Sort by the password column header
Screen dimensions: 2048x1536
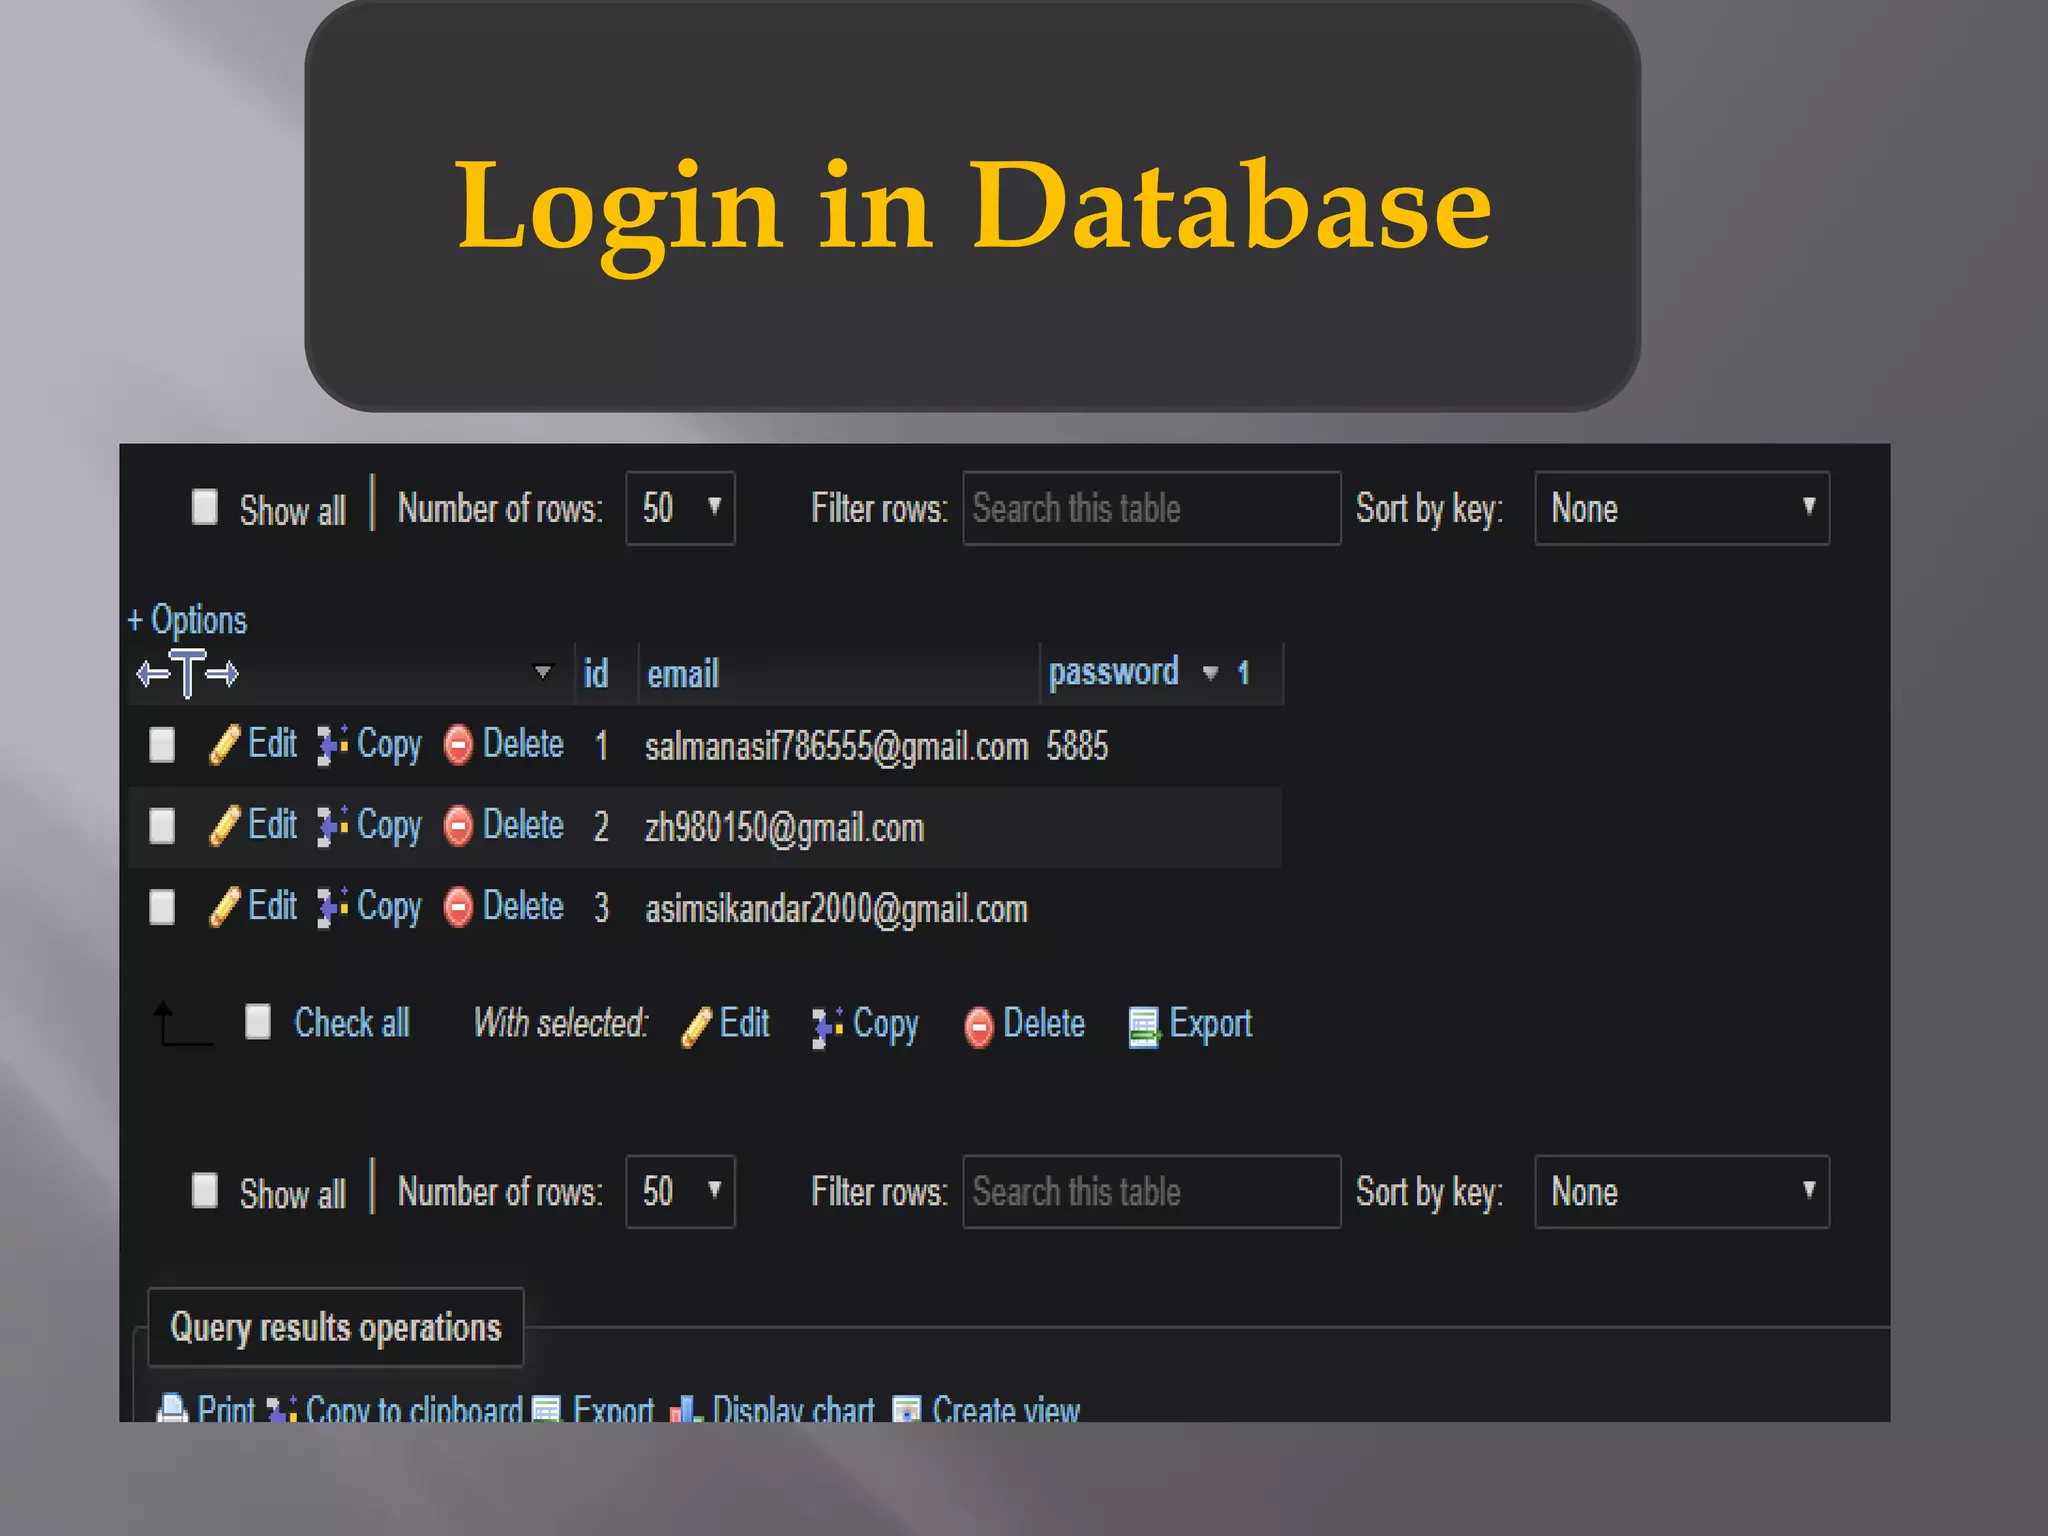point(1112,672)
